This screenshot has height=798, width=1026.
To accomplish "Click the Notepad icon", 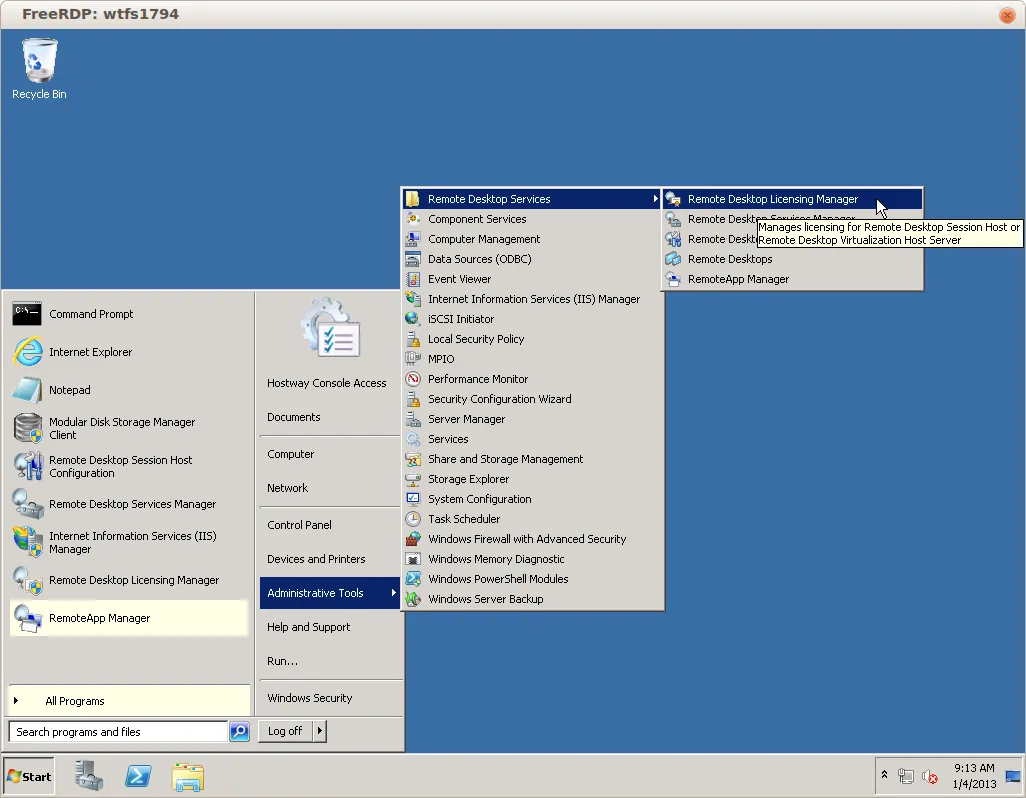I will 27,390.
